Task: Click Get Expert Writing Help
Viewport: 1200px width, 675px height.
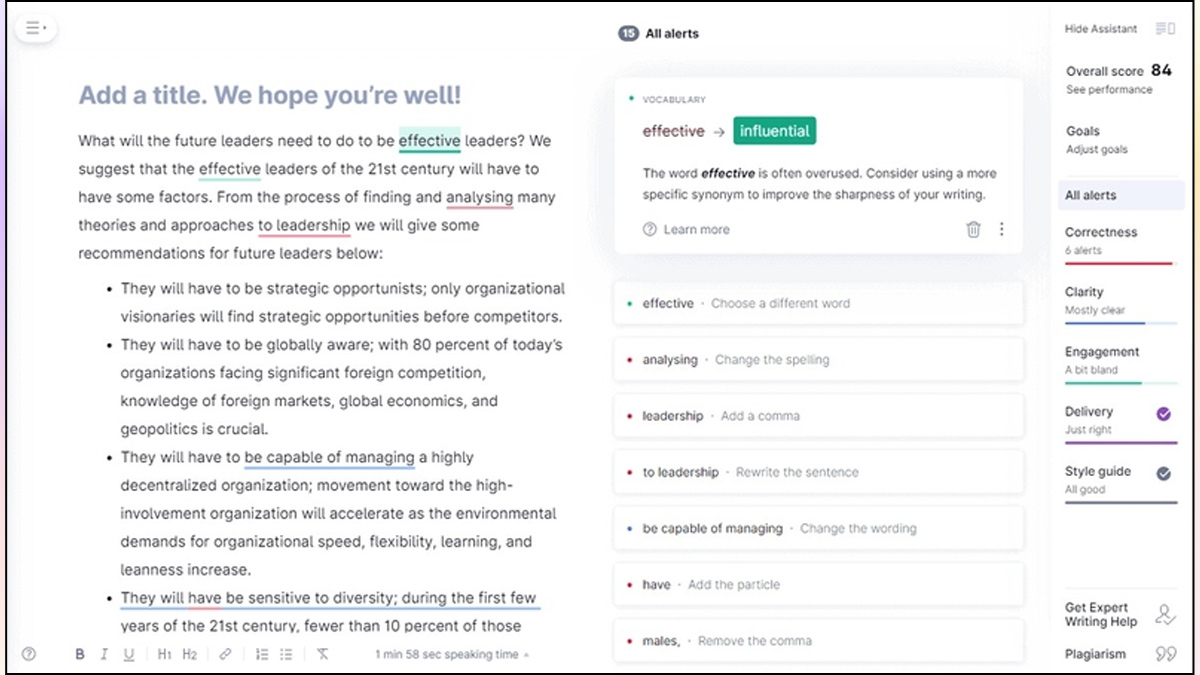Action: (x=1100, y=614)
